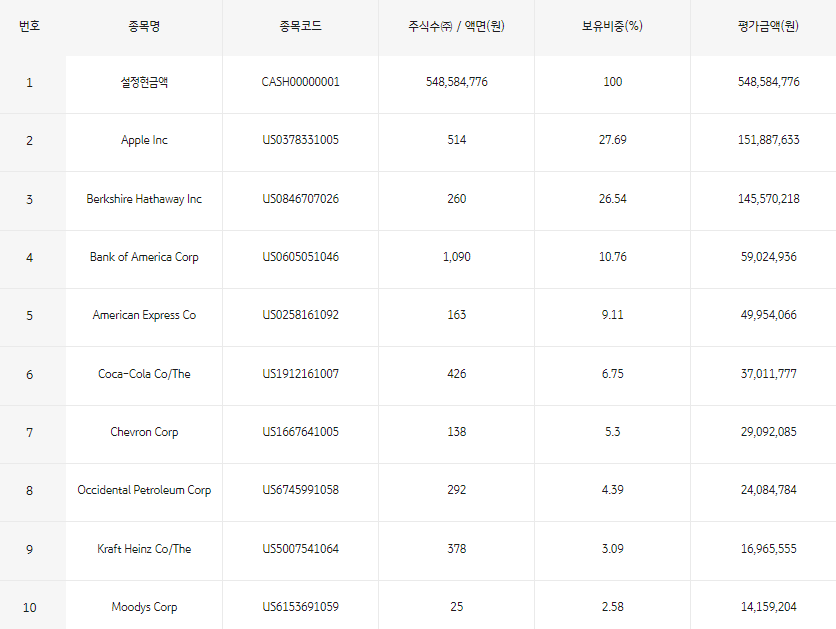
Task: Click valuation amount 24,084,784
Action: pos(768,490)
